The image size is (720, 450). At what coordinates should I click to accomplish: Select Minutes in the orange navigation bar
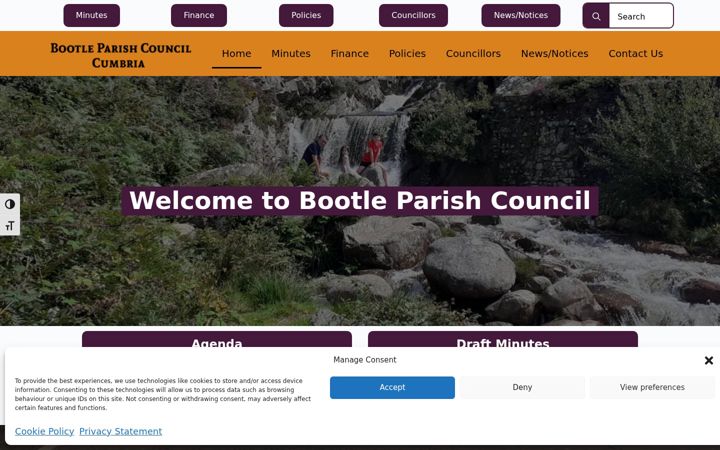291,54
